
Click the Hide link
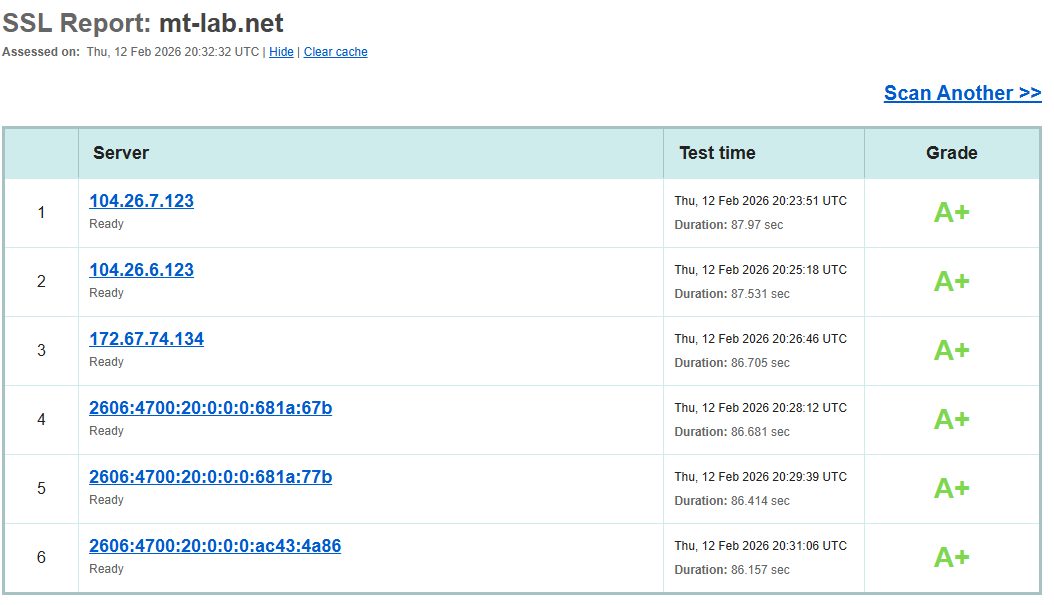pos(281,52)
